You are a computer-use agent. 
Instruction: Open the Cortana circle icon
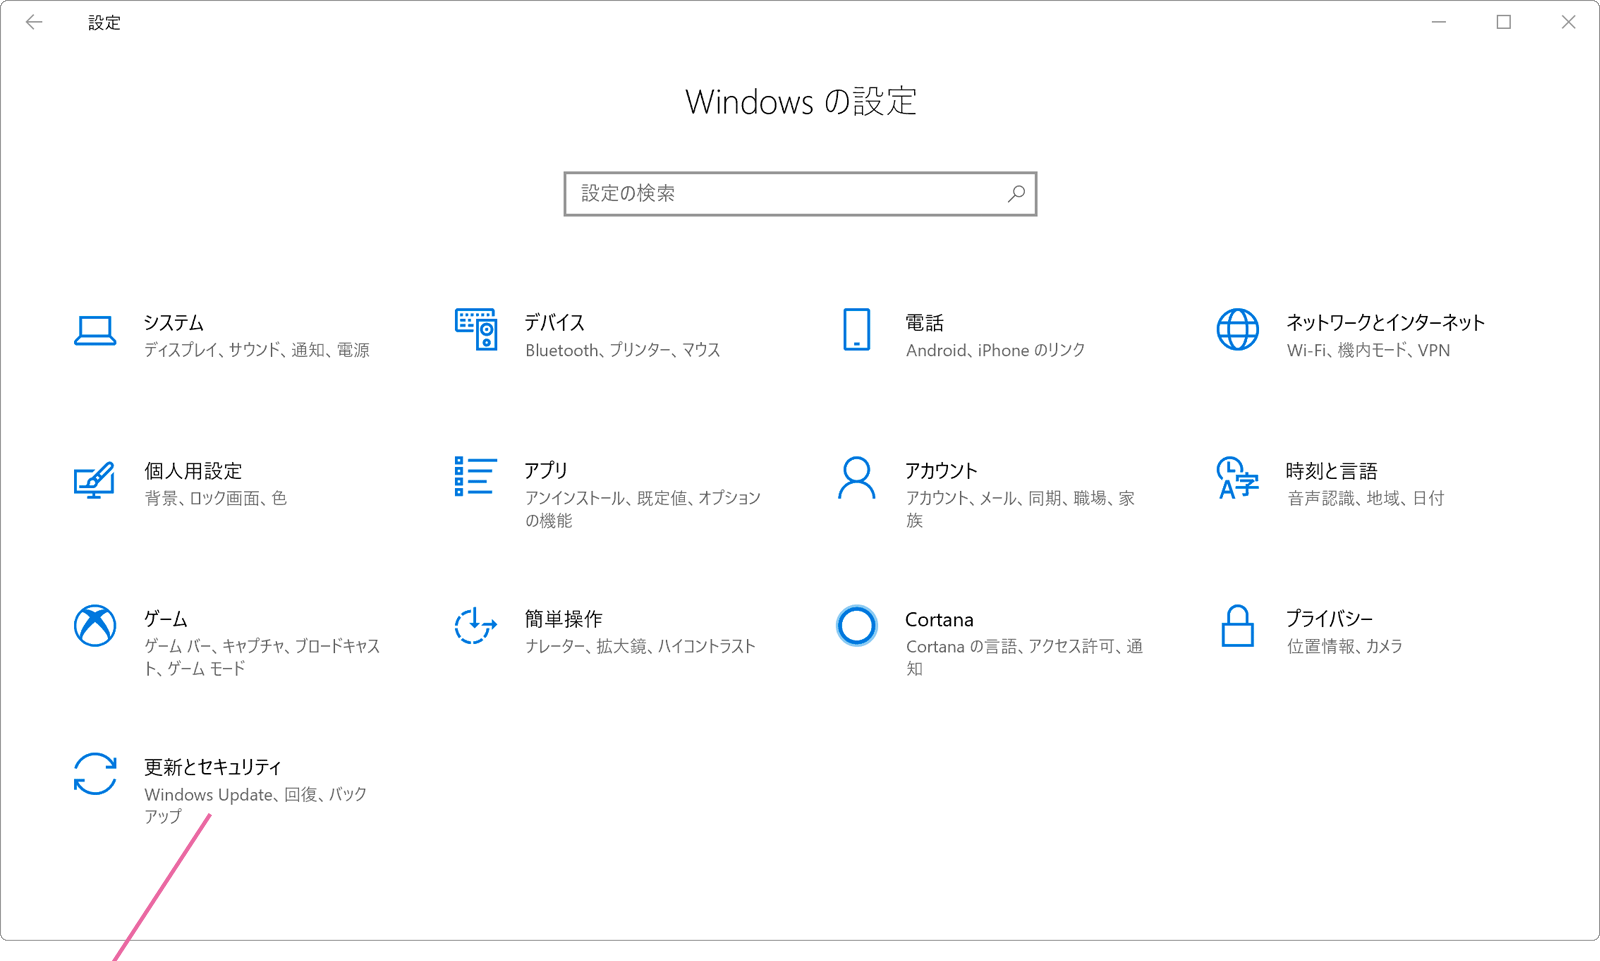(857, 626)
